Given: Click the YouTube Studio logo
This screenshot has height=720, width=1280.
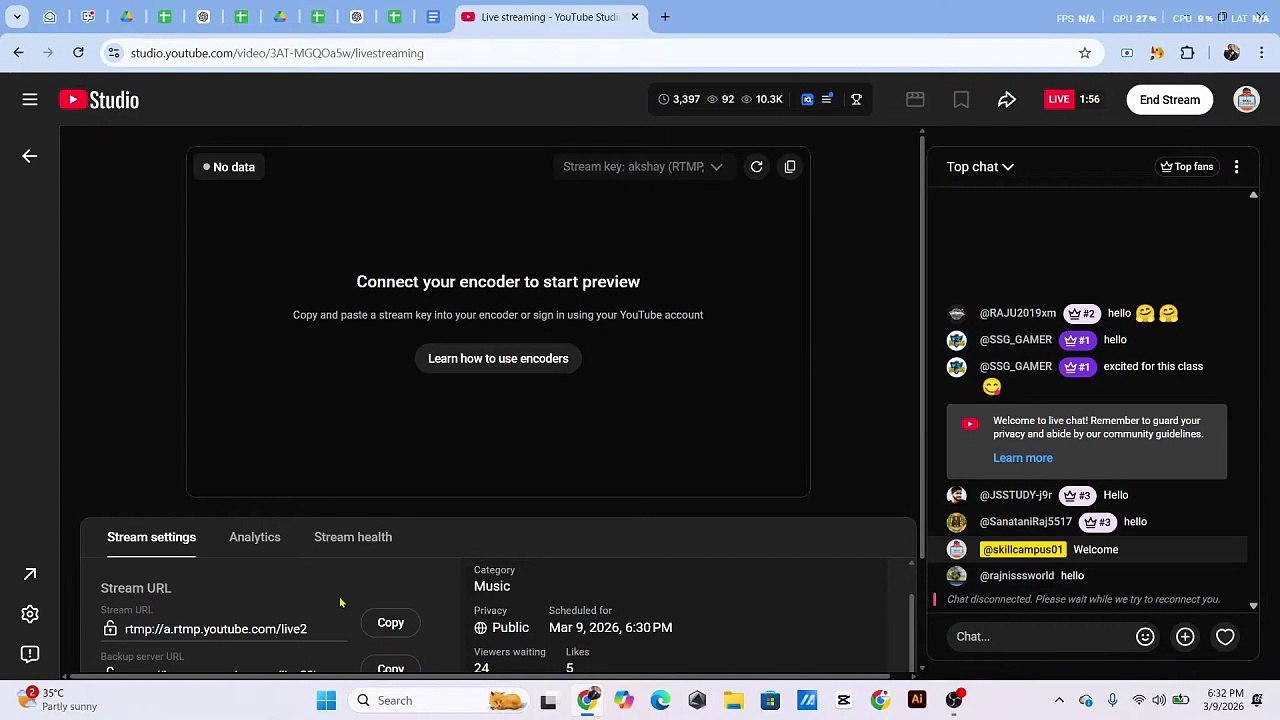Looking at the screenshot, I should [99, 99].
